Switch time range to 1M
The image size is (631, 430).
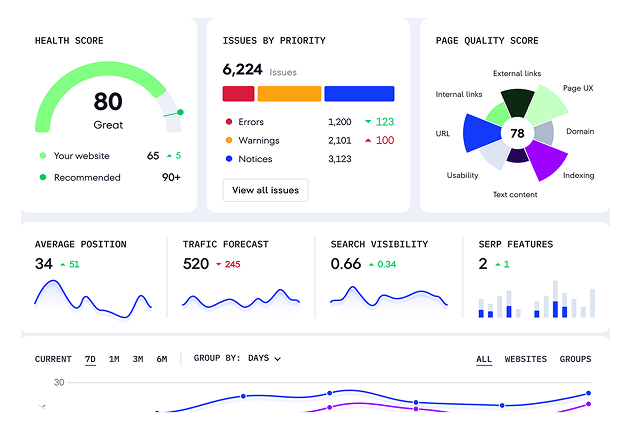(x=114, y=359)
